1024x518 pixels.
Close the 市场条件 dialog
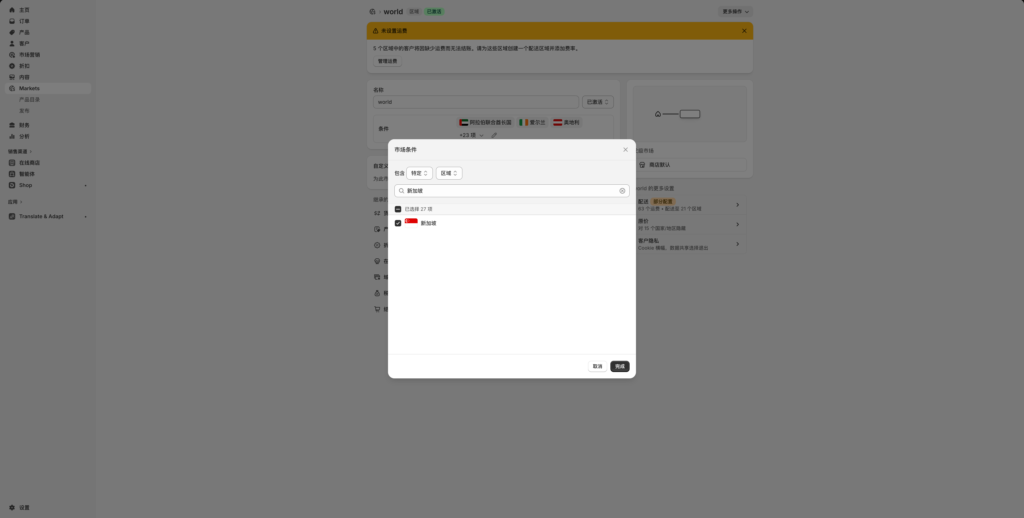(x=625, y=150)
